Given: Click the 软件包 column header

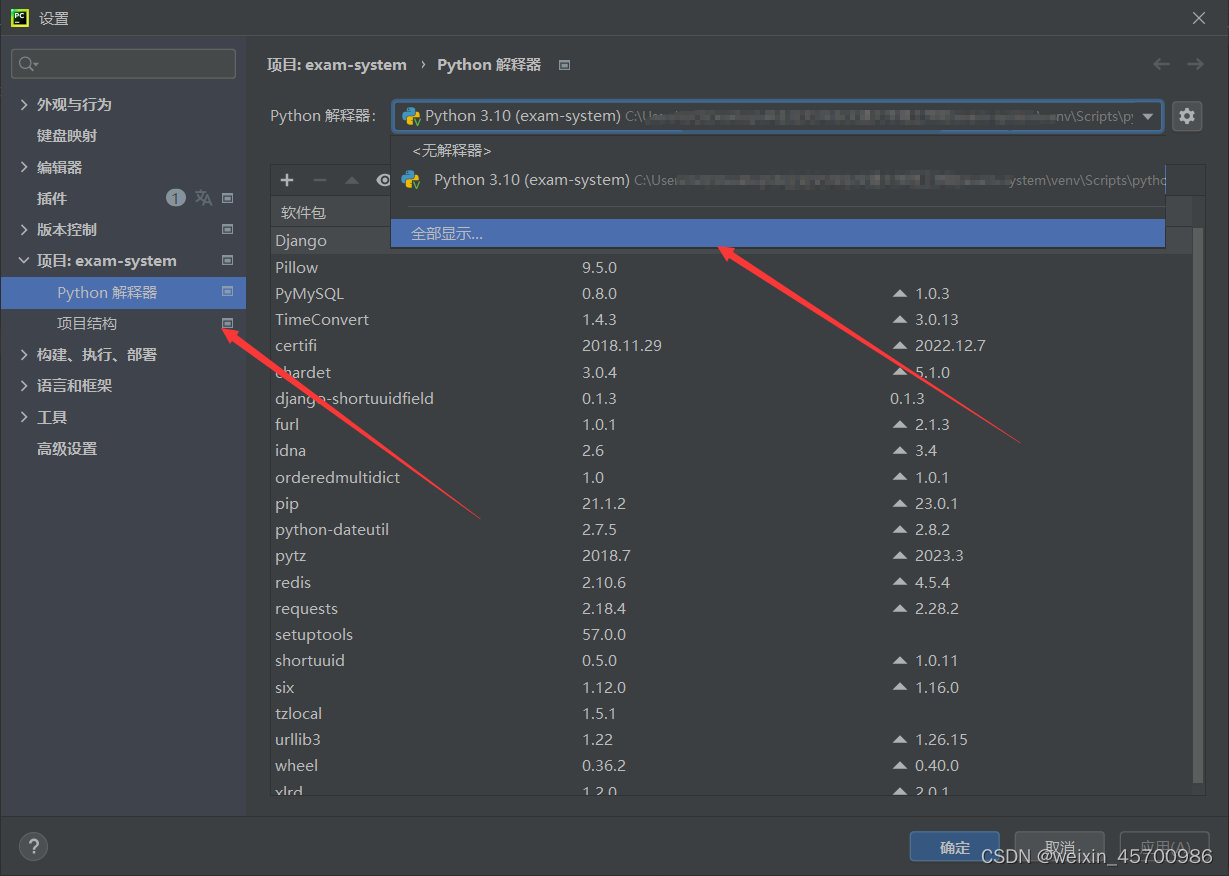Looking at the screenshot, I should pos(303,212).
